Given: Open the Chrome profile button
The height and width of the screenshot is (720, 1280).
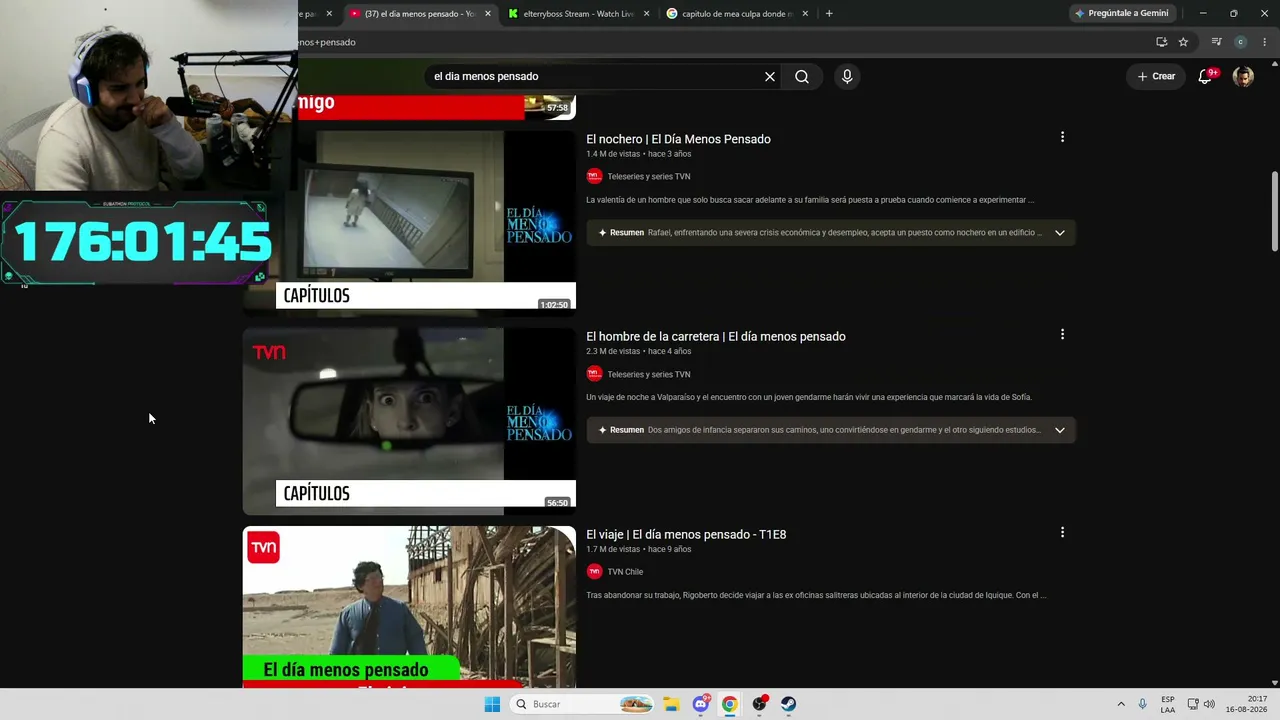Looking at the screenshot, I should [x=1240, y=42].
